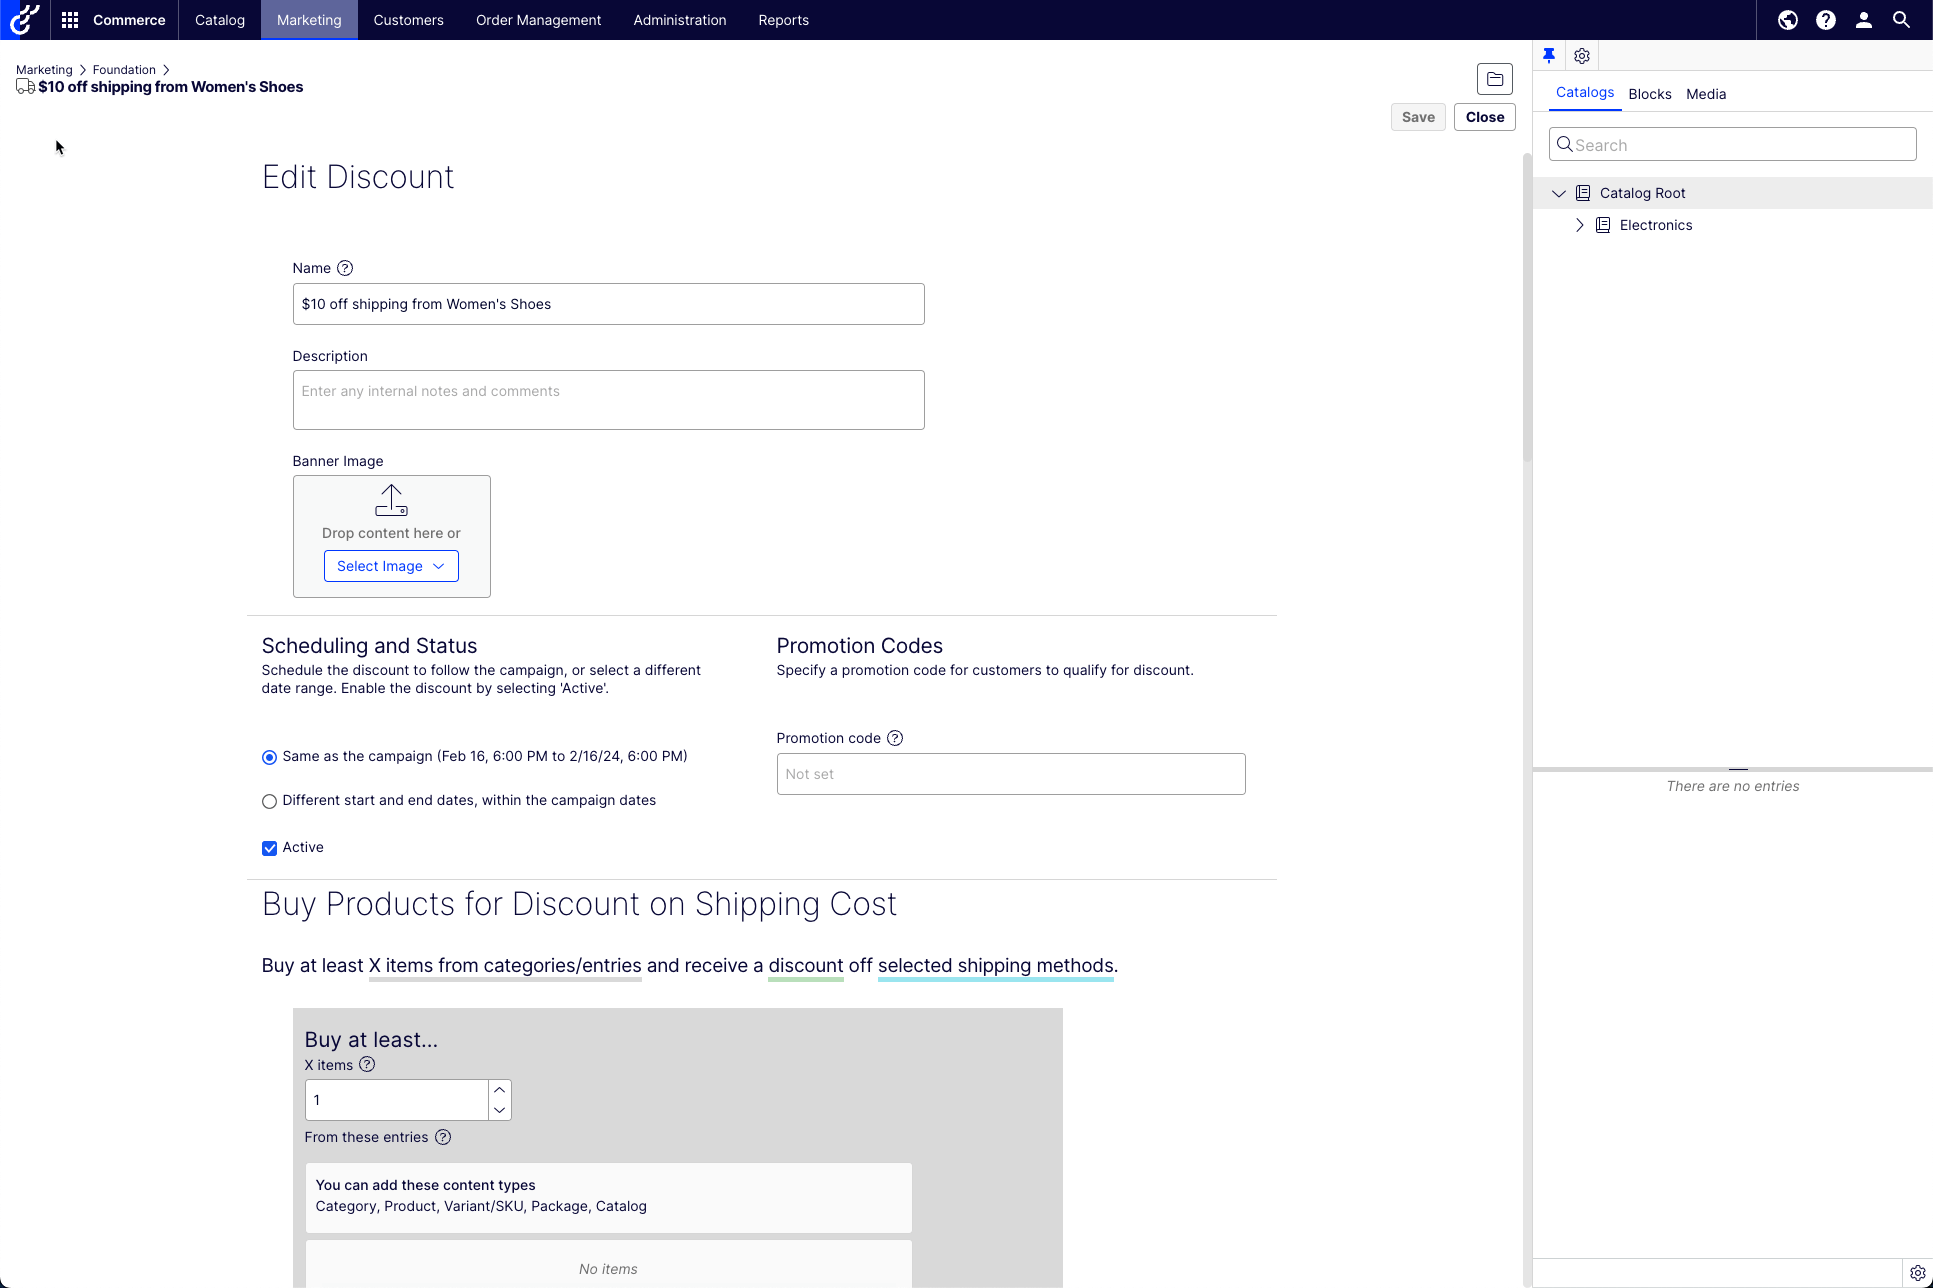Switch to the Blocks tab
The image size is (1933, 1288).
coord(1649,94)
